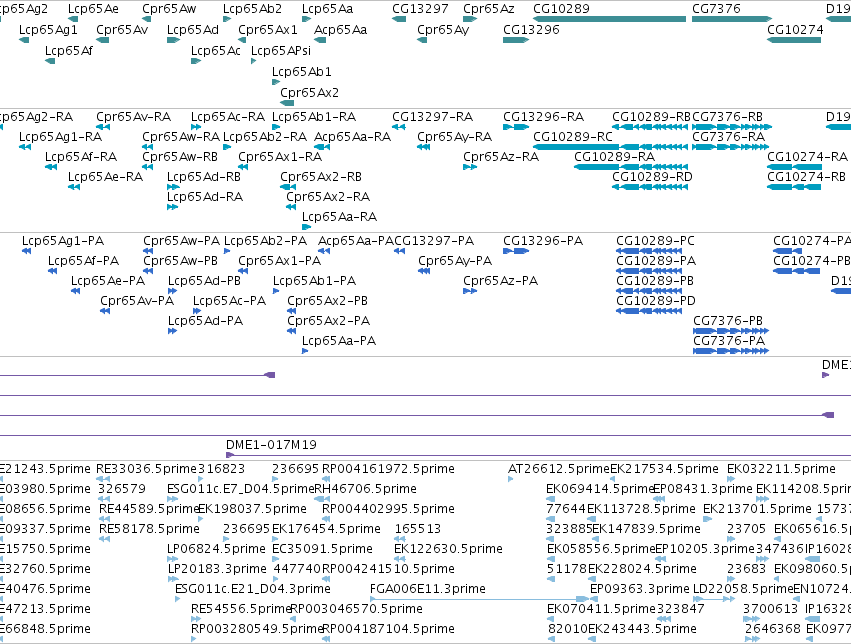
Task: Select the Cpr65Ax2 gene label
Action: pos(309,93)
